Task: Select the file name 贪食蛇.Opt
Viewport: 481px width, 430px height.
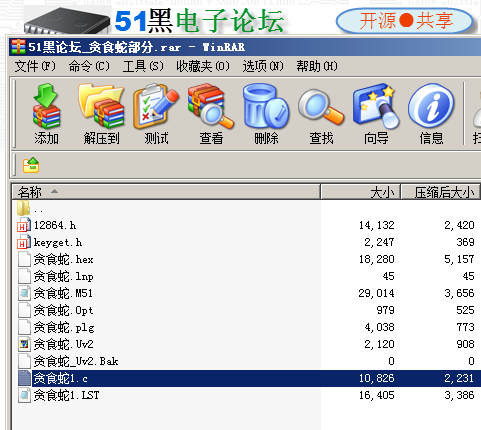Action: (x=63, y=310)
